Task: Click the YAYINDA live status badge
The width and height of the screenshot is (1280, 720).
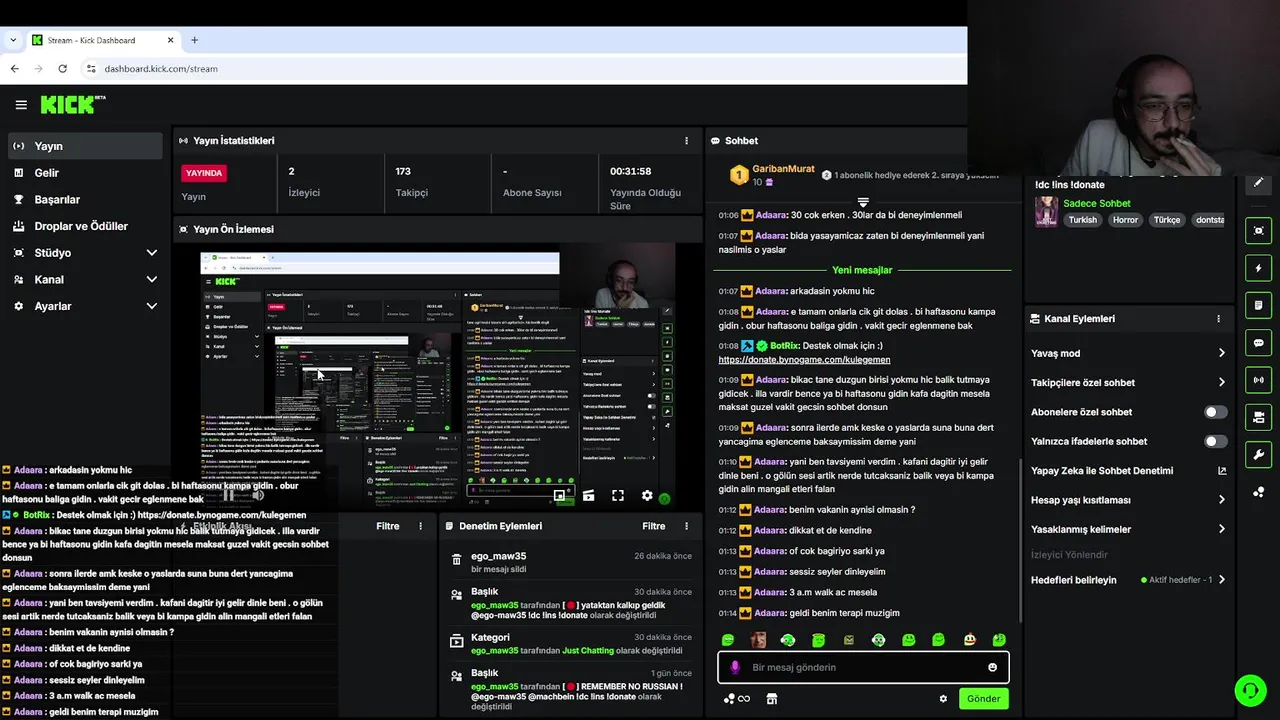Action: 204,173
